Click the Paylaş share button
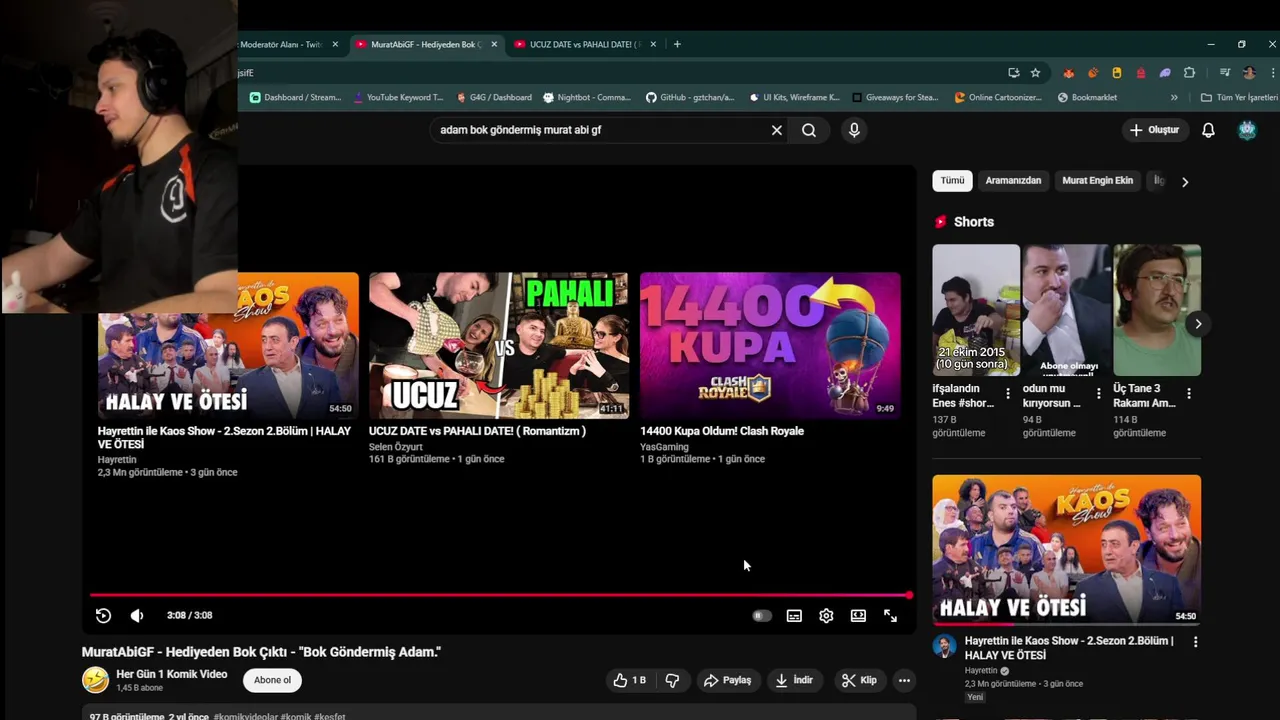The width and height of the screenshot is (1280, 720). (x=727, y=680)
